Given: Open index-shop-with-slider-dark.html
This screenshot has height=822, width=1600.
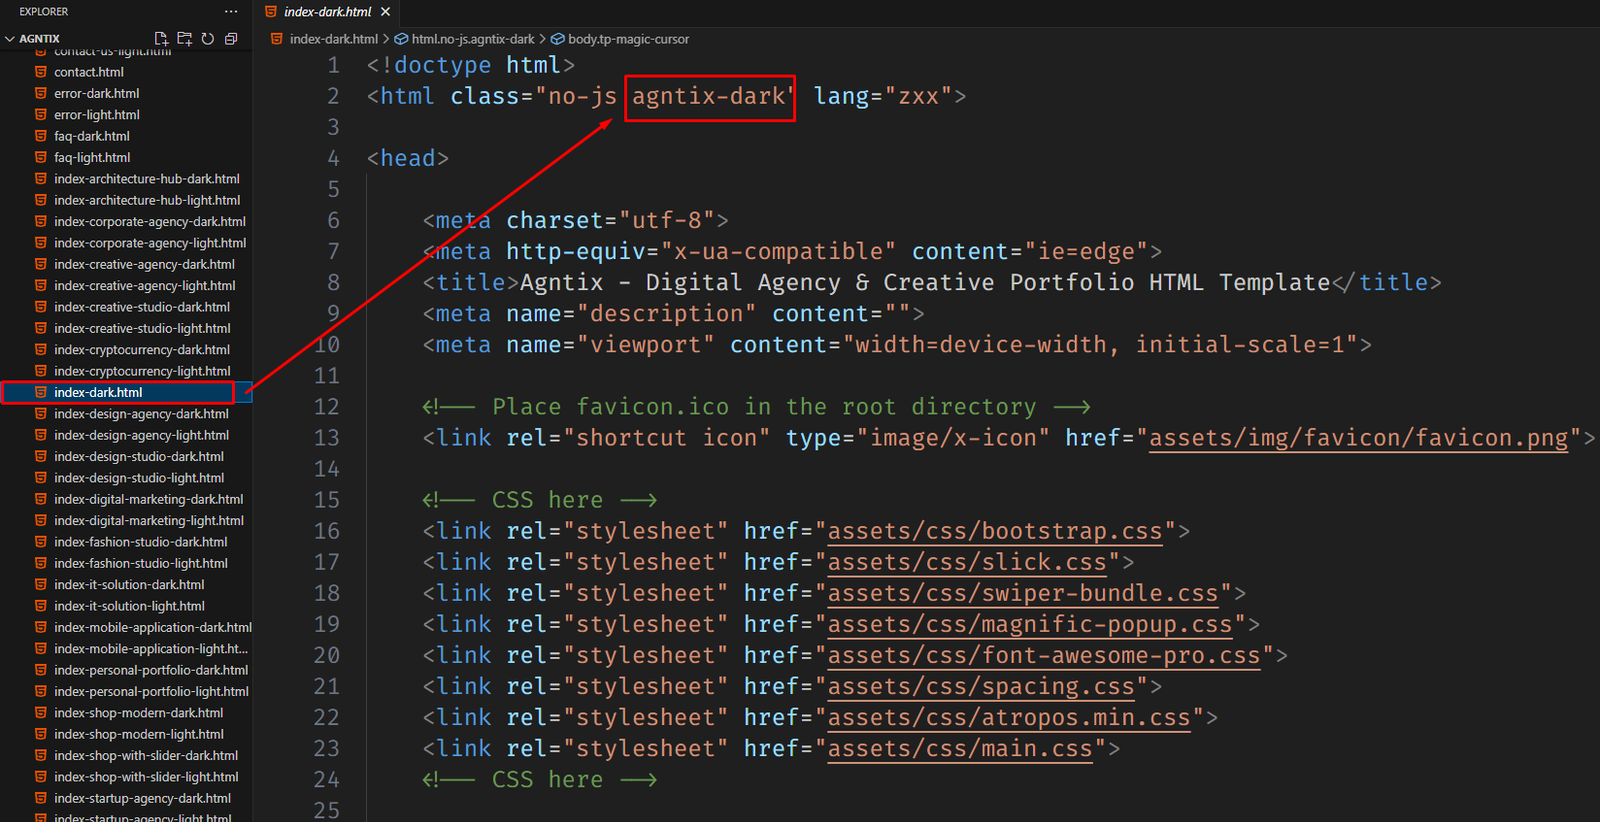Looking at the screenshot, I should point(146,755).
